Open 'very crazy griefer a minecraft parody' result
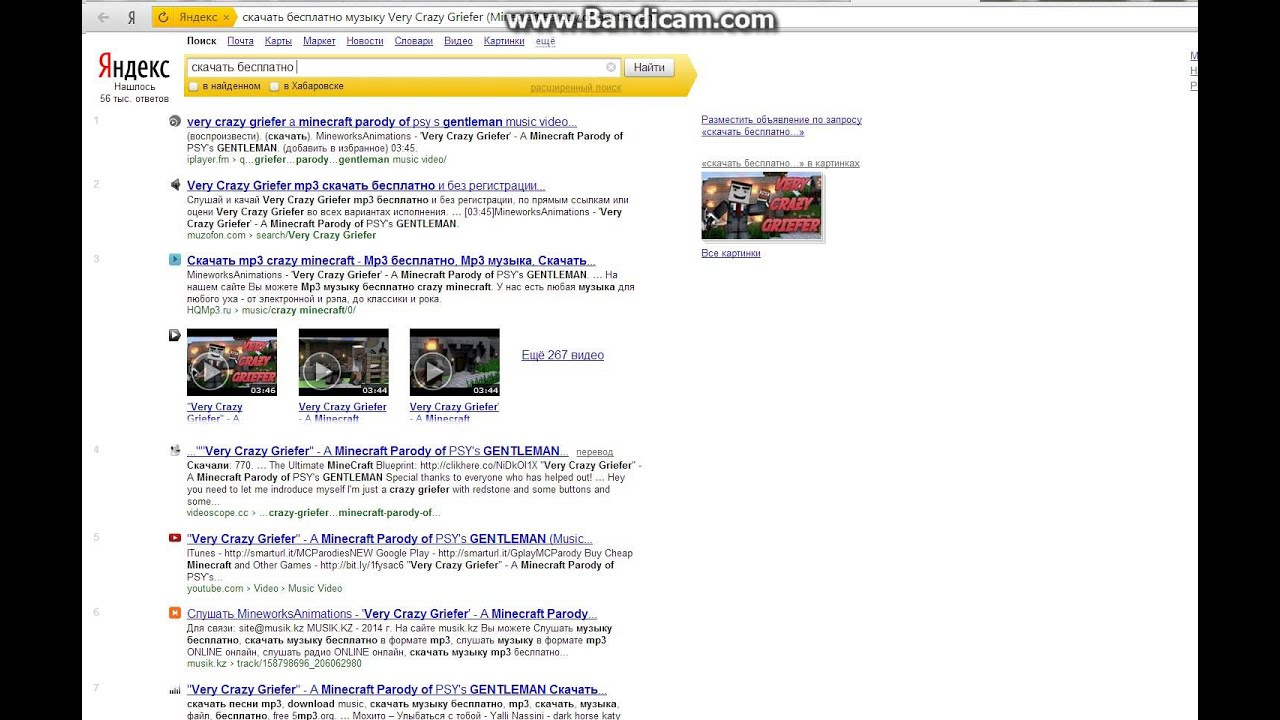Image resolution: width=1280 pixels, height=720 pixels. (x=382, y=122)
